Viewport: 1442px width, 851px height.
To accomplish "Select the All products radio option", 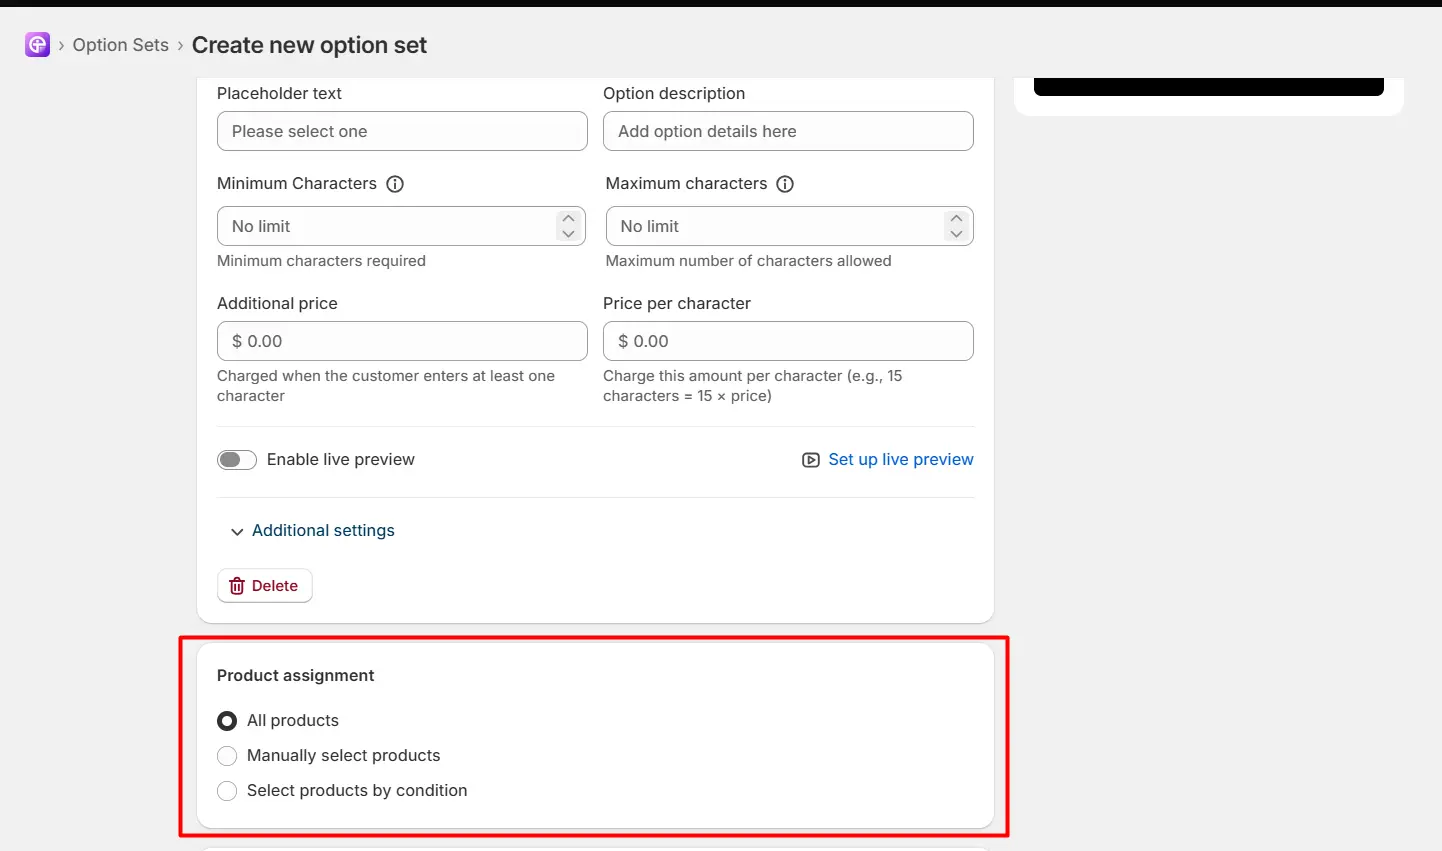I will pos(227,721).
